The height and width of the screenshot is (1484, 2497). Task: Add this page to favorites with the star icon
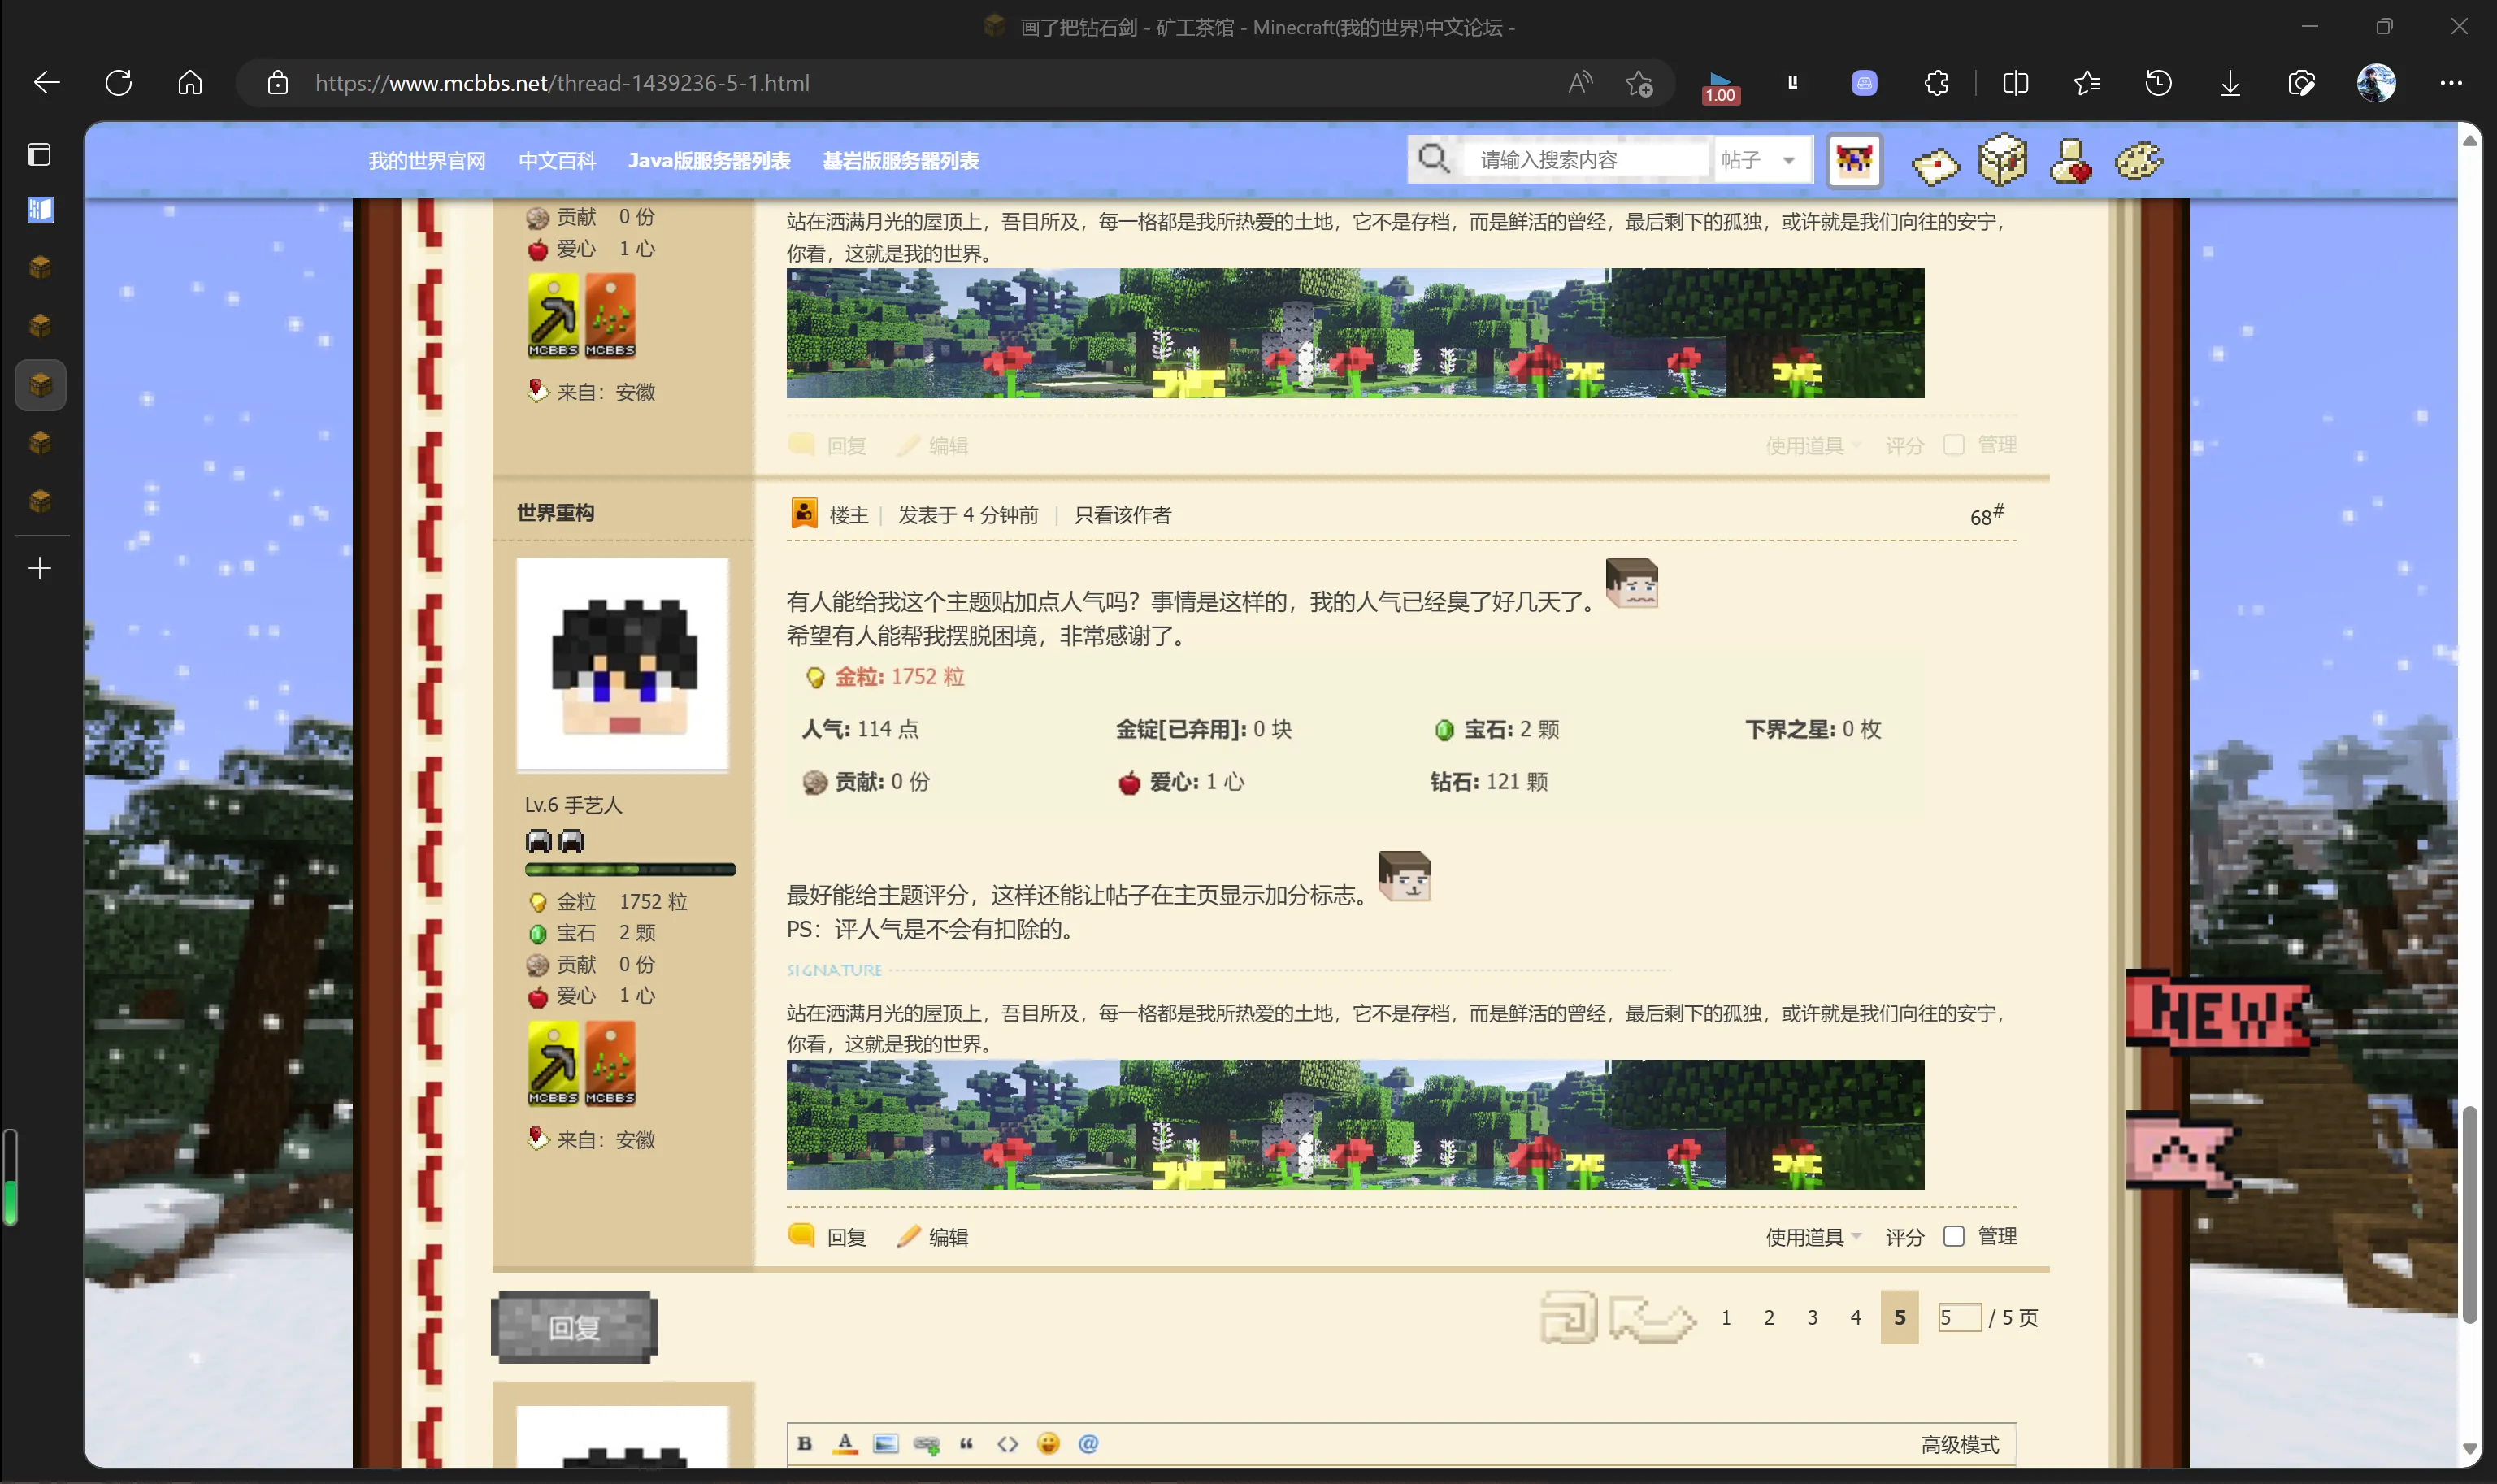coord(1639,83)
